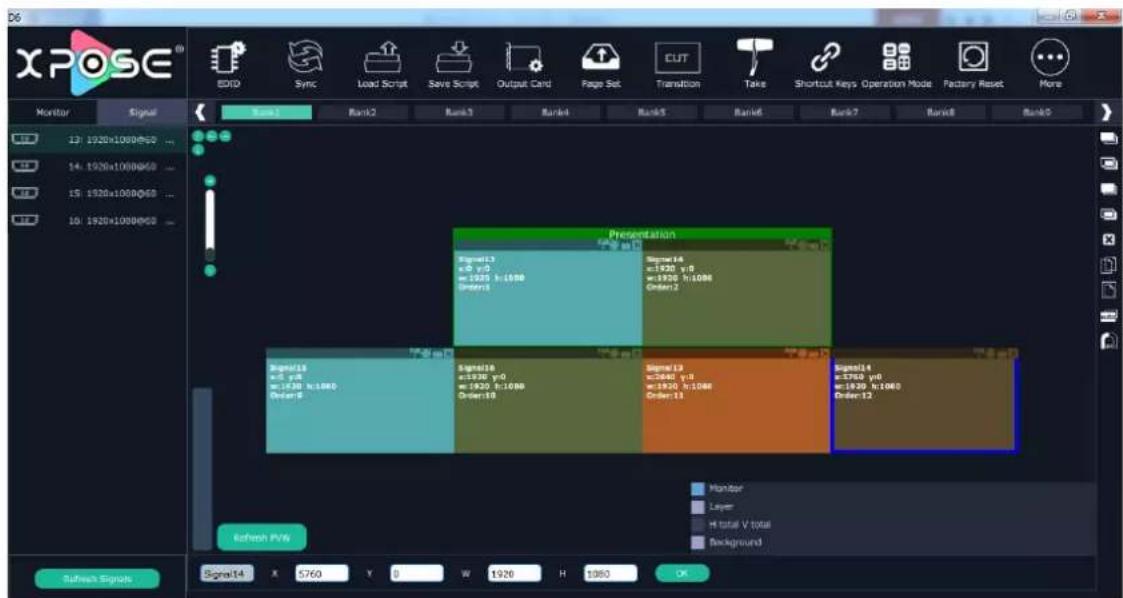Click the Background legend color swatch
The image size is (1123, 598).
click(698, 543)
